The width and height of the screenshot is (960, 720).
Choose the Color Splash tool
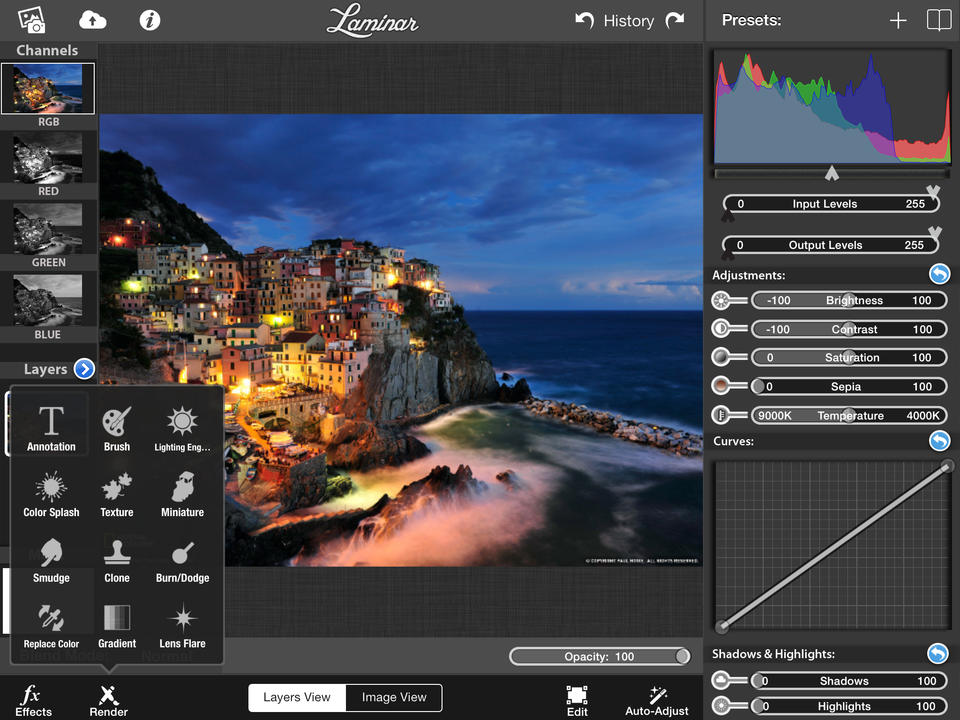[x=51, y=494]
